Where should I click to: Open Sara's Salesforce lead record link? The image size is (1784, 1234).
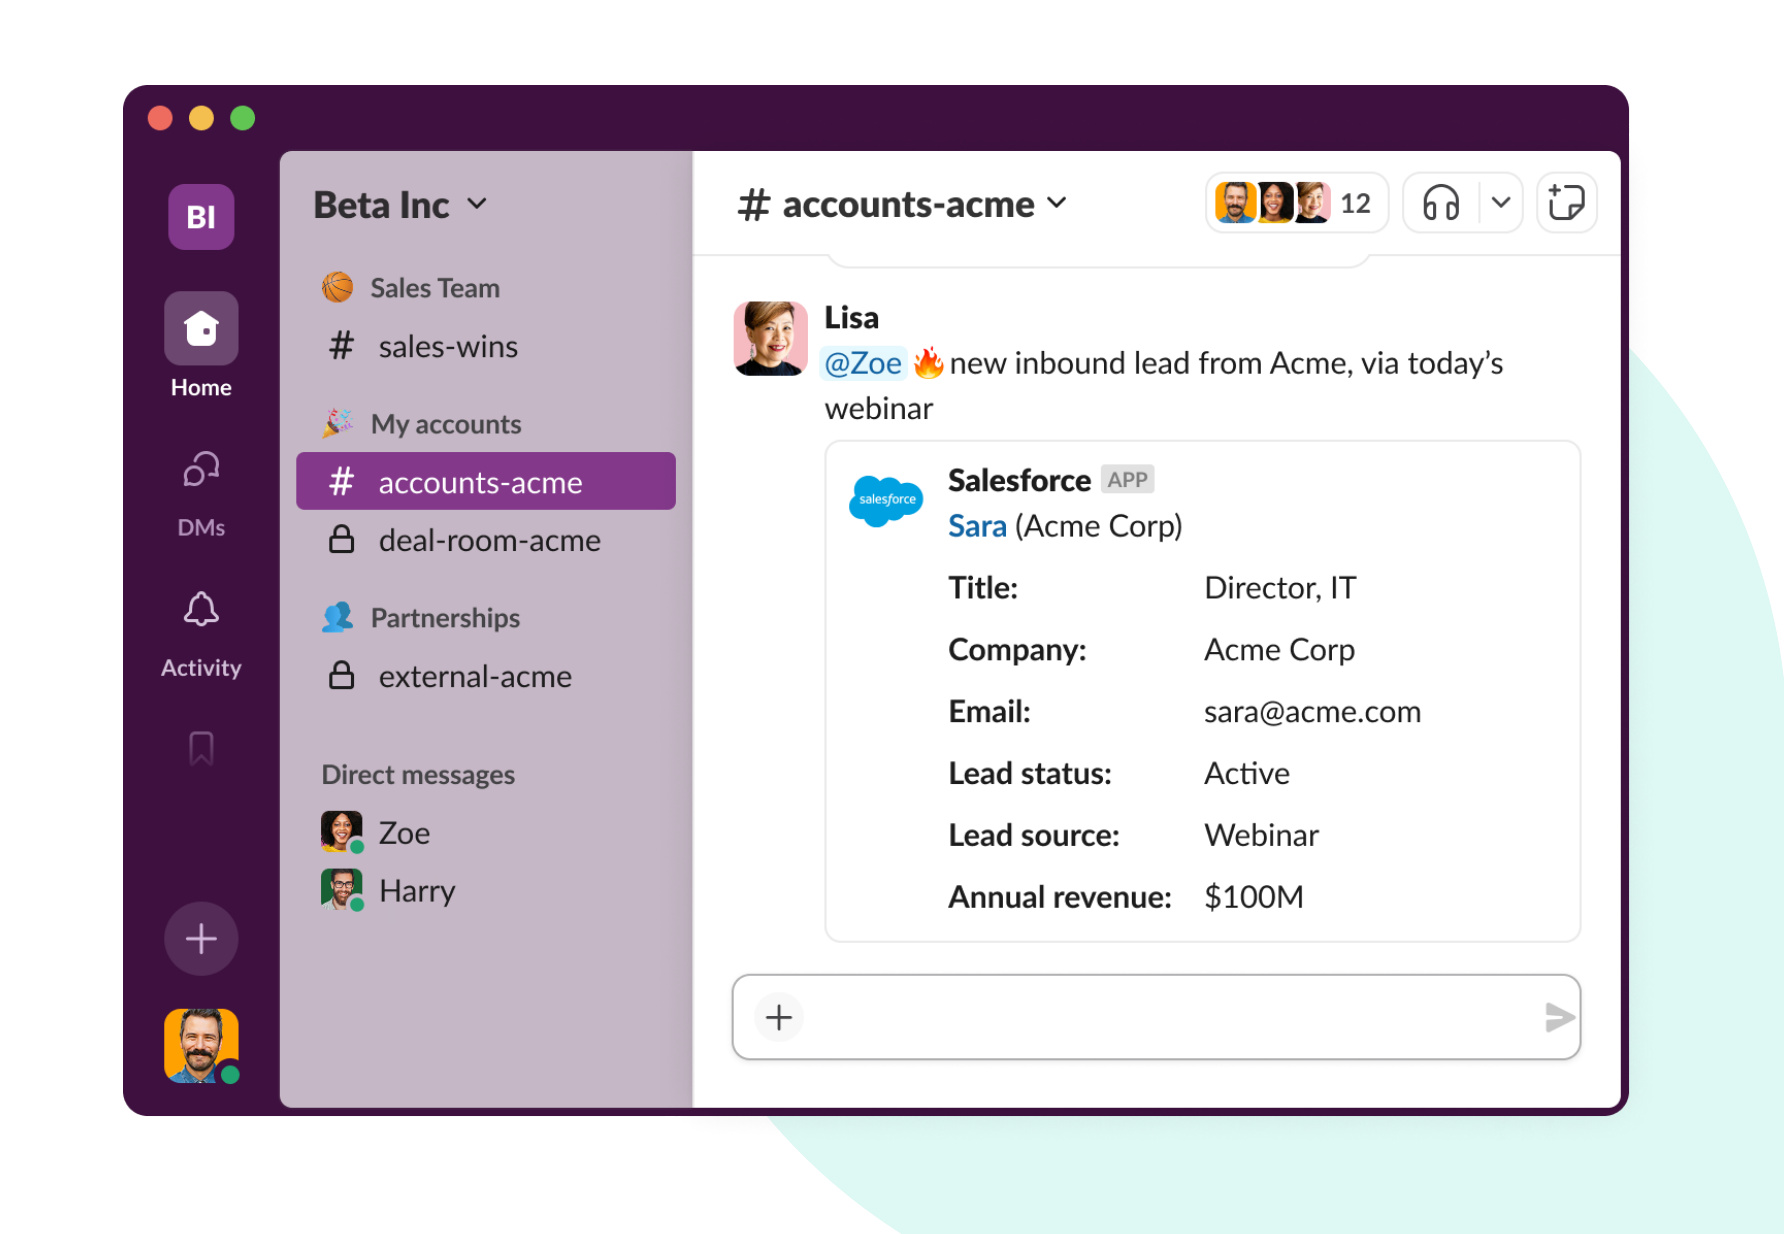pyautogui.click(x=977, y=526)
